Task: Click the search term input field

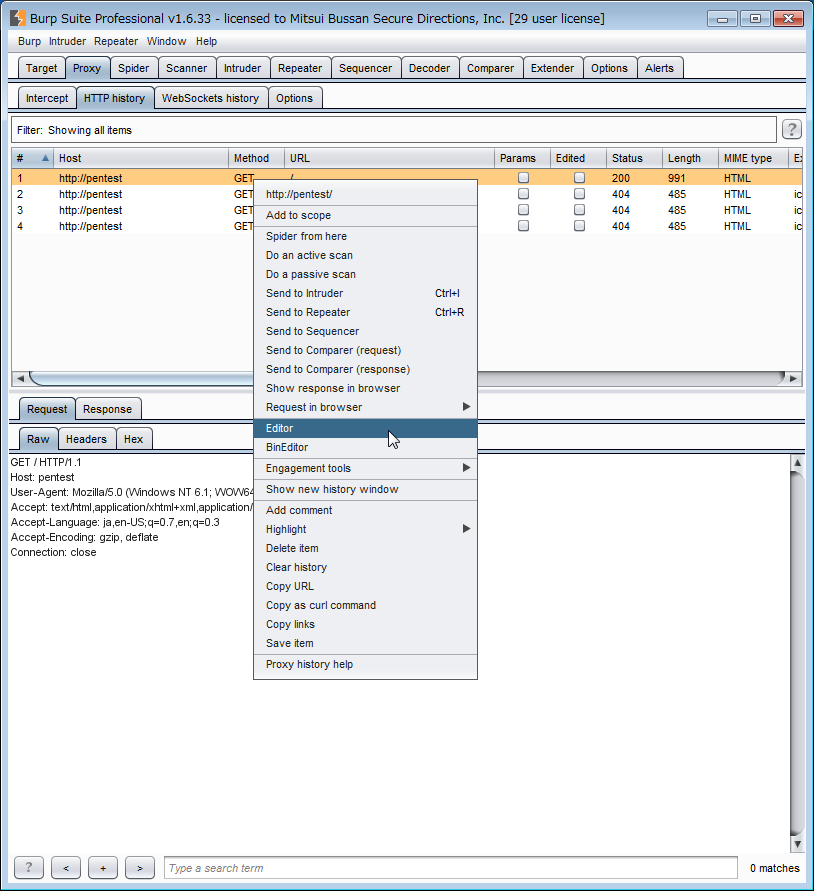Action: point(453,868)
